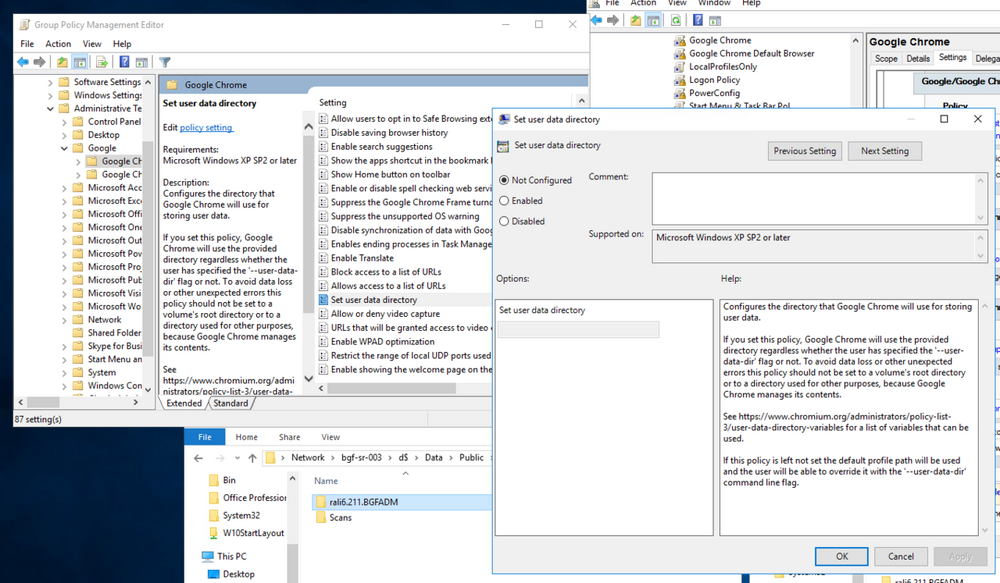Click Up One Level icon in Management console toolbar
The width and height of the screenshot is (1000, 583).
click(x=636, y=20)
